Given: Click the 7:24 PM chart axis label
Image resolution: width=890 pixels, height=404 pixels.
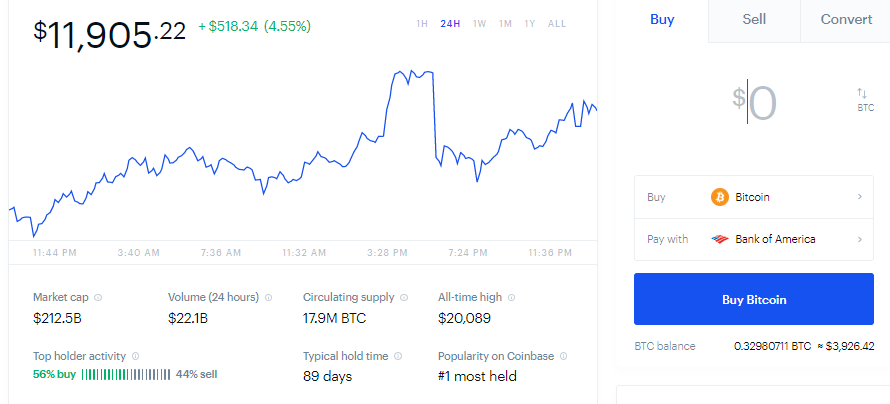Looking at the screenshot, I should pos(467,252).
